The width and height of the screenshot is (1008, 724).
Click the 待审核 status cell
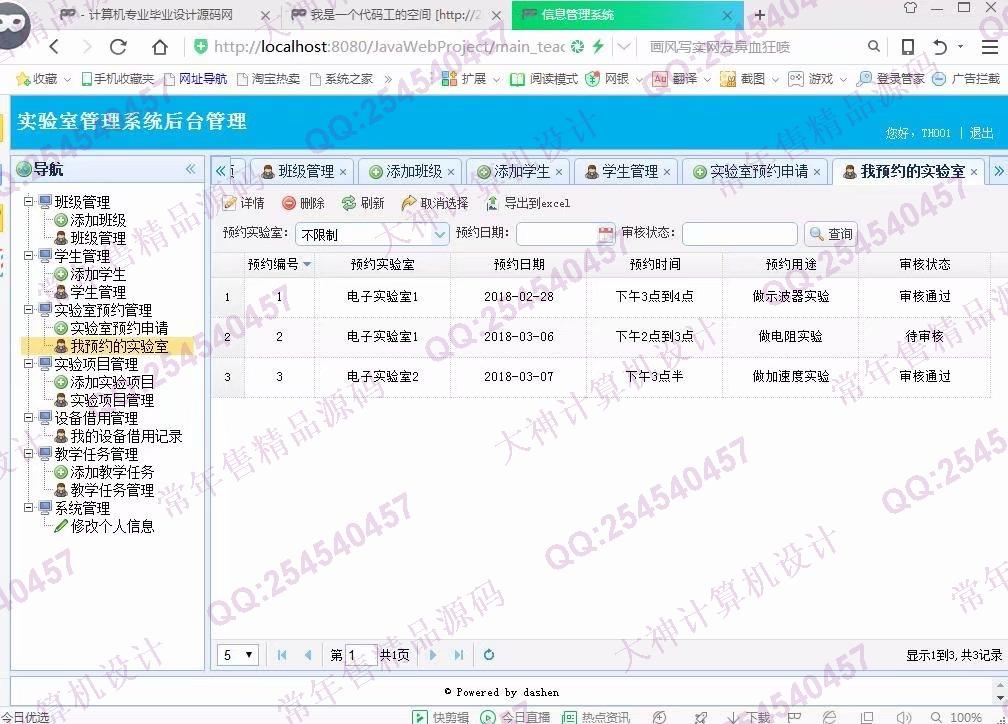[924, 336]
